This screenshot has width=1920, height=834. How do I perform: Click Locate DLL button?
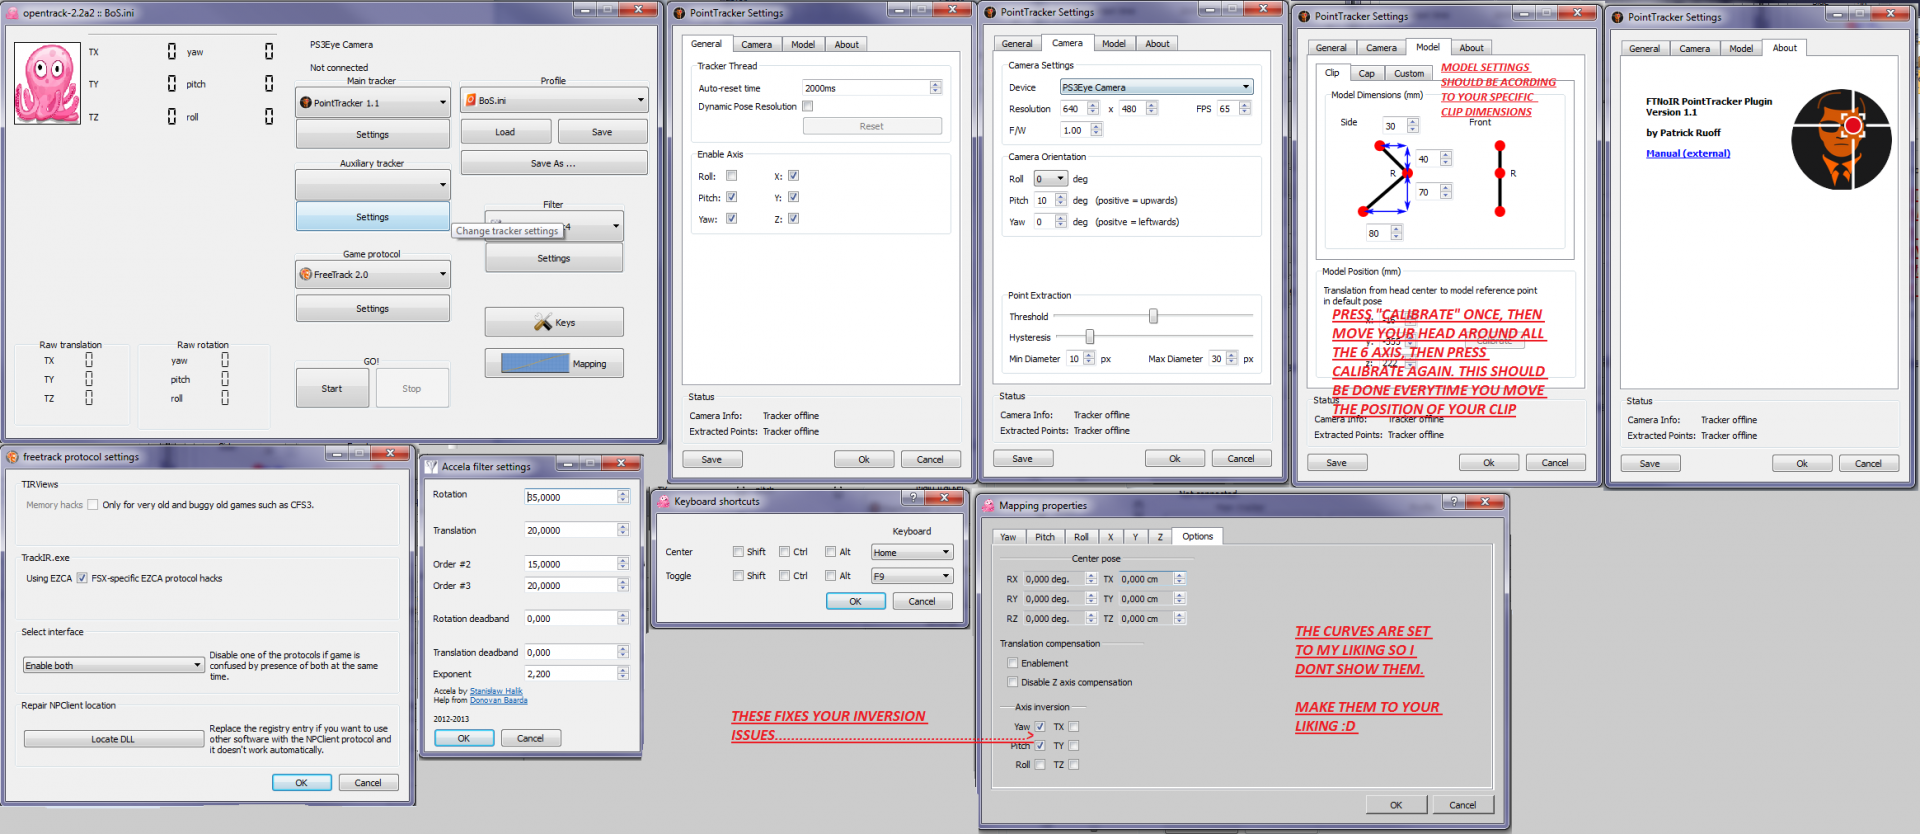pyautogui.click(x=113, y=739)
